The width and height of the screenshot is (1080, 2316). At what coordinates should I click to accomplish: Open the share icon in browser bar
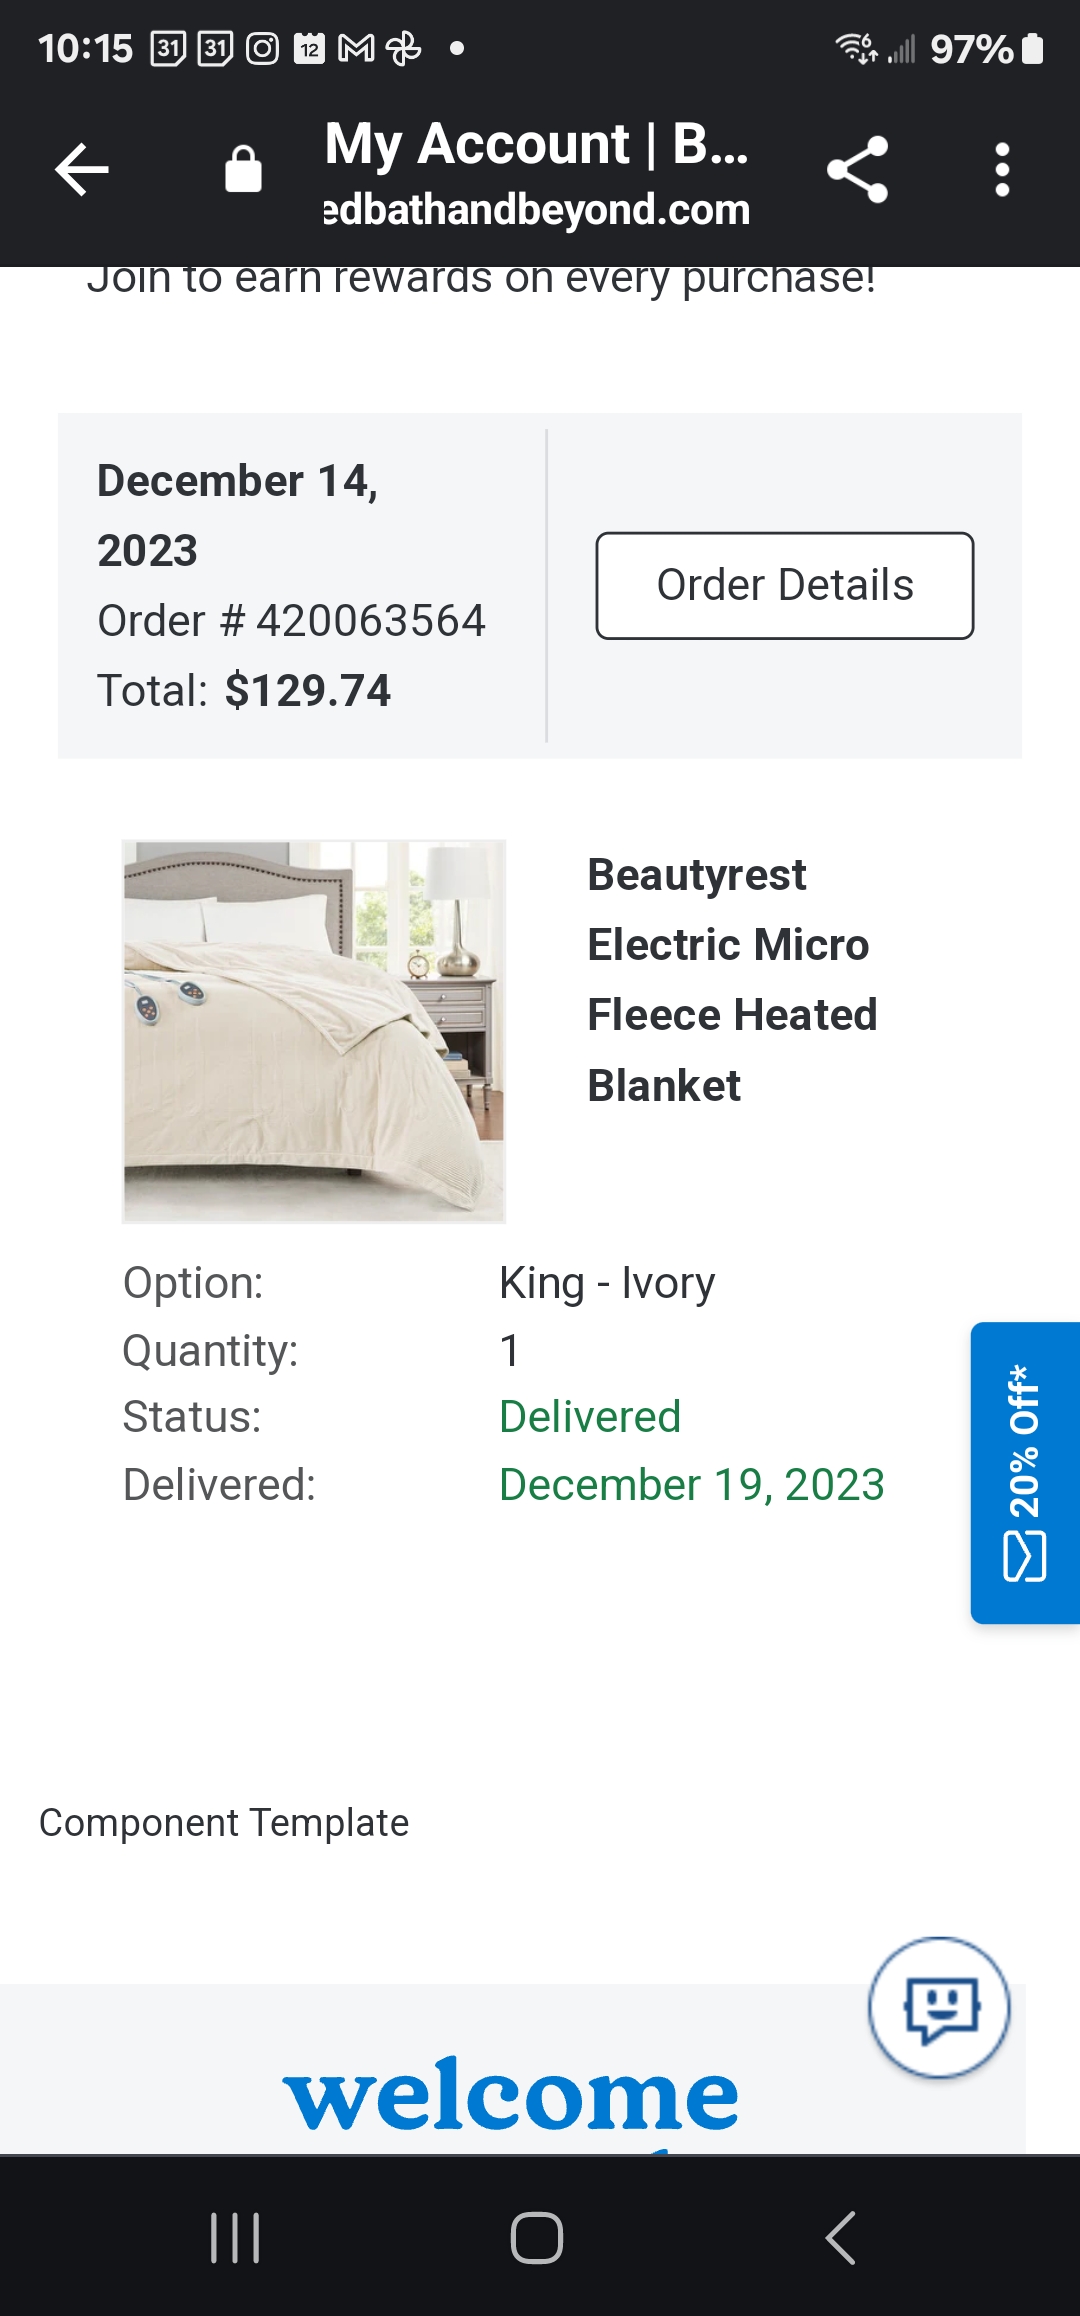(858, 170)
